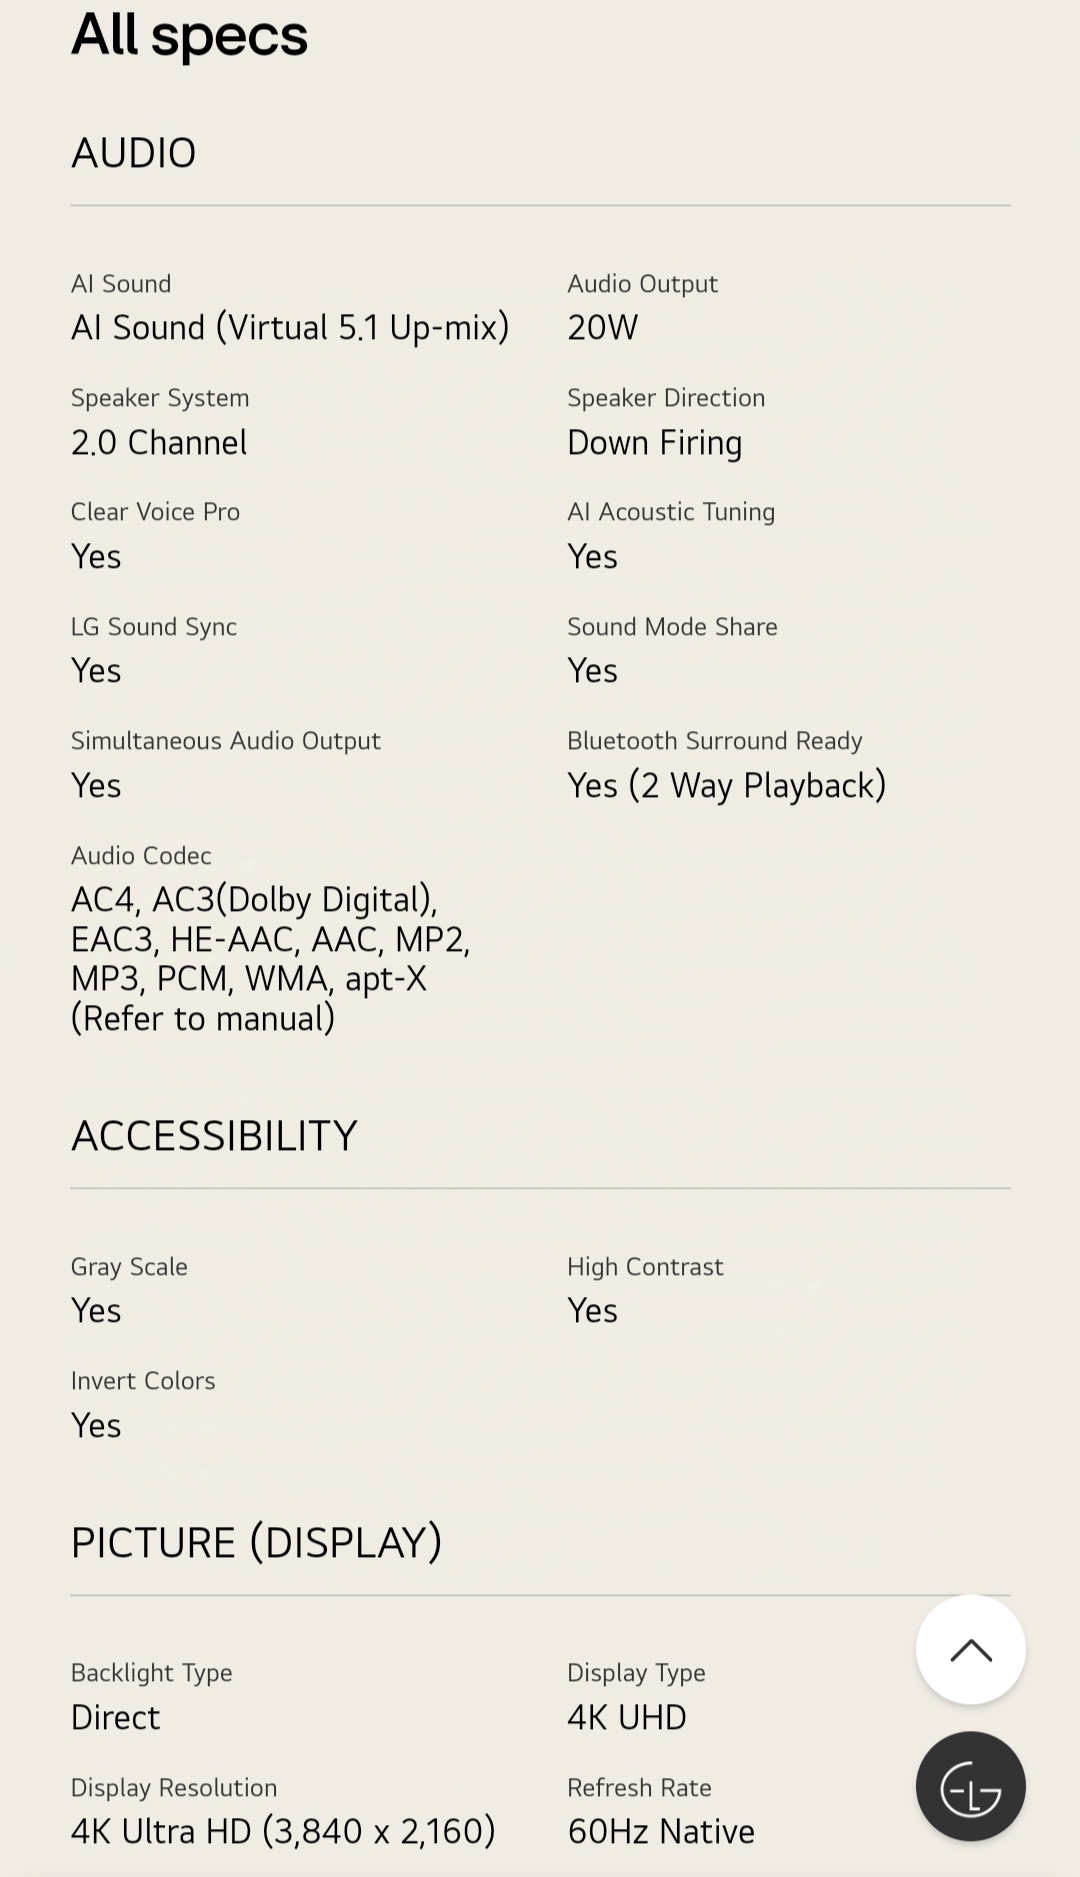Screen dimensions: 1080x1877
Task: Click the Clear Voice Pro label
Action: click(155, 512)
